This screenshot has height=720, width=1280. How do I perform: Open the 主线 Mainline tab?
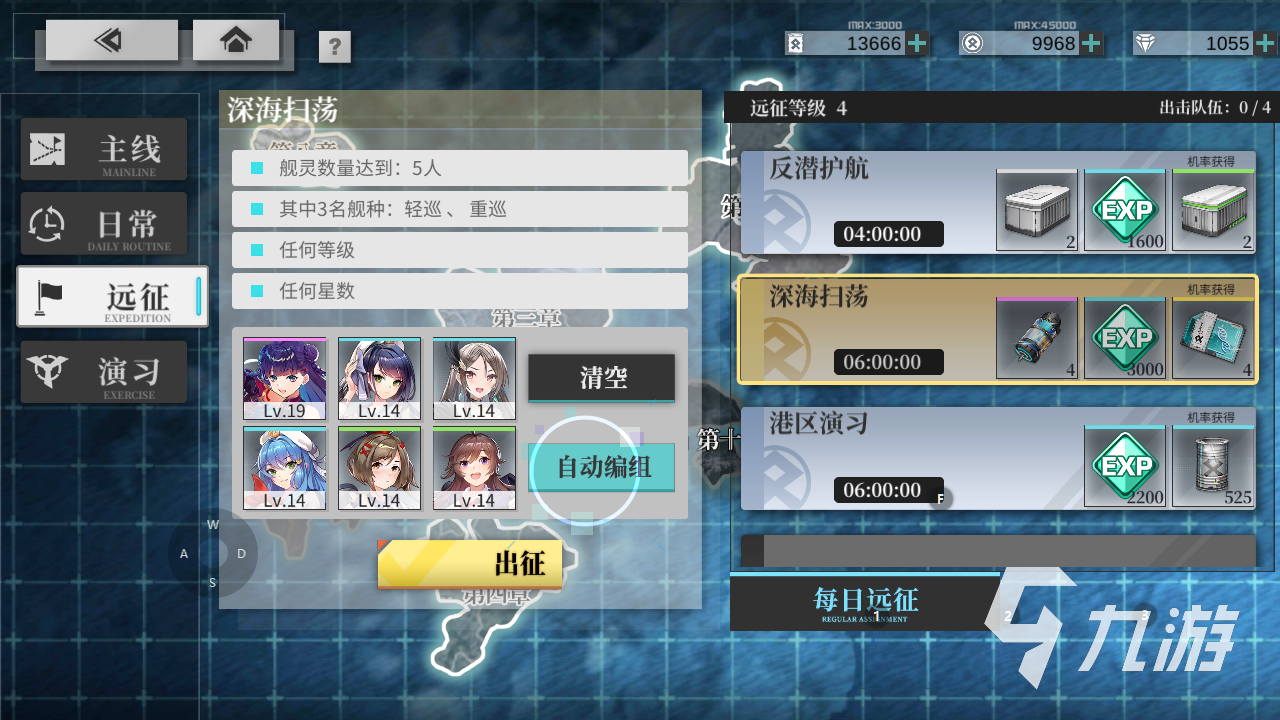point(104,149)
